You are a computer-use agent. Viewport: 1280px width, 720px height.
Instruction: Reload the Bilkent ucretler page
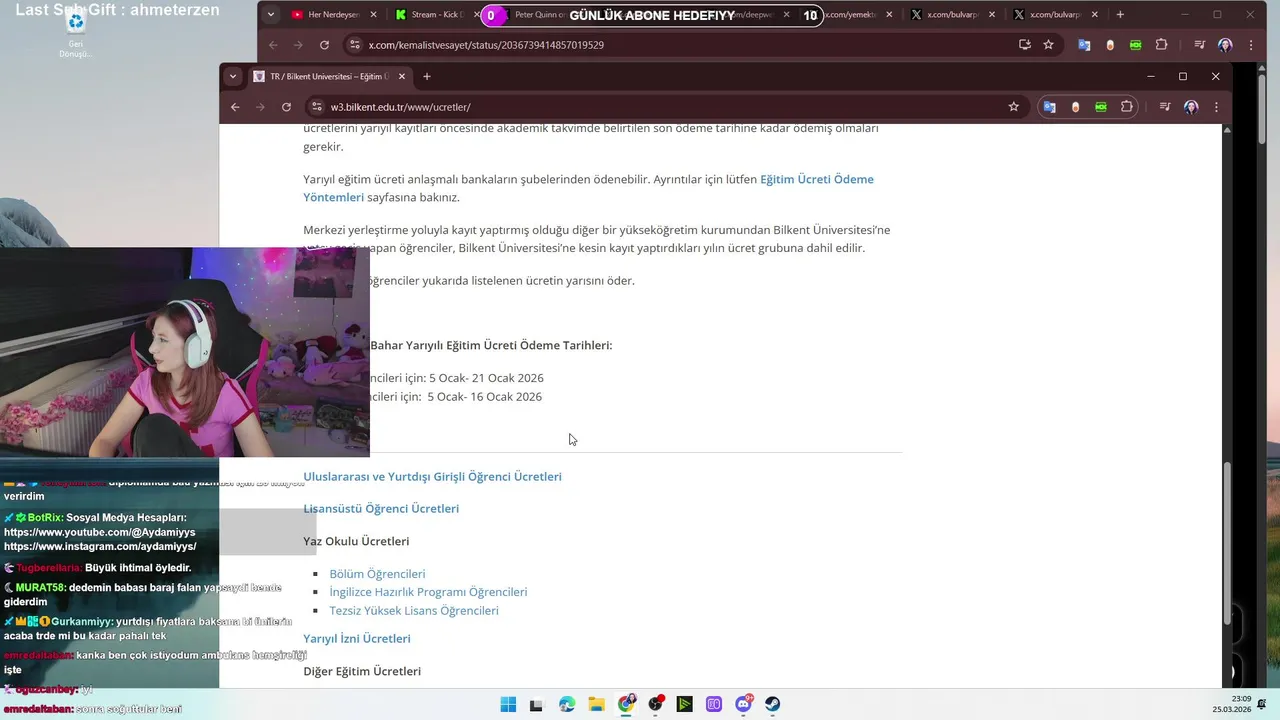click(x=286, y=107)
